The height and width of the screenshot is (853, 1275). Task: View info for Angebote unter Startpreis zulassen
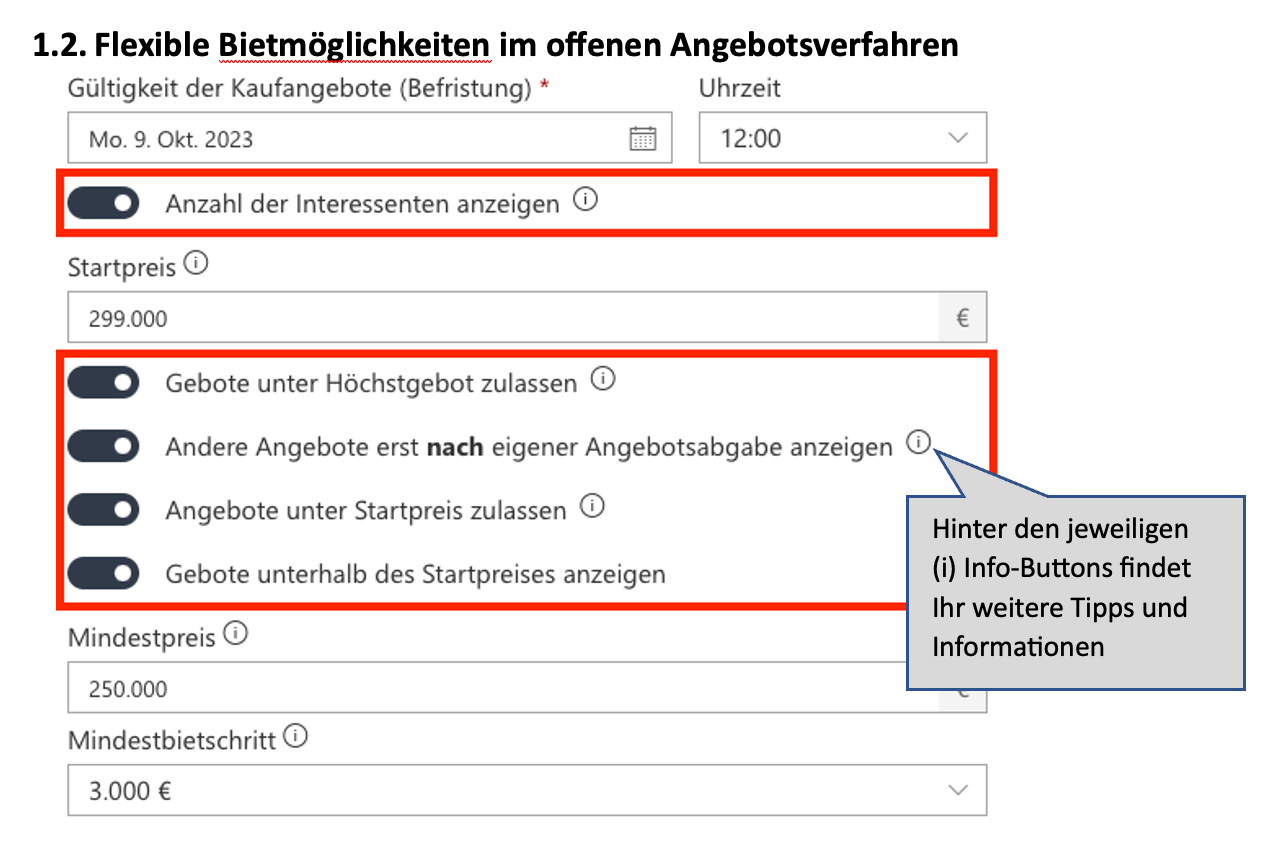pos(593,508)
